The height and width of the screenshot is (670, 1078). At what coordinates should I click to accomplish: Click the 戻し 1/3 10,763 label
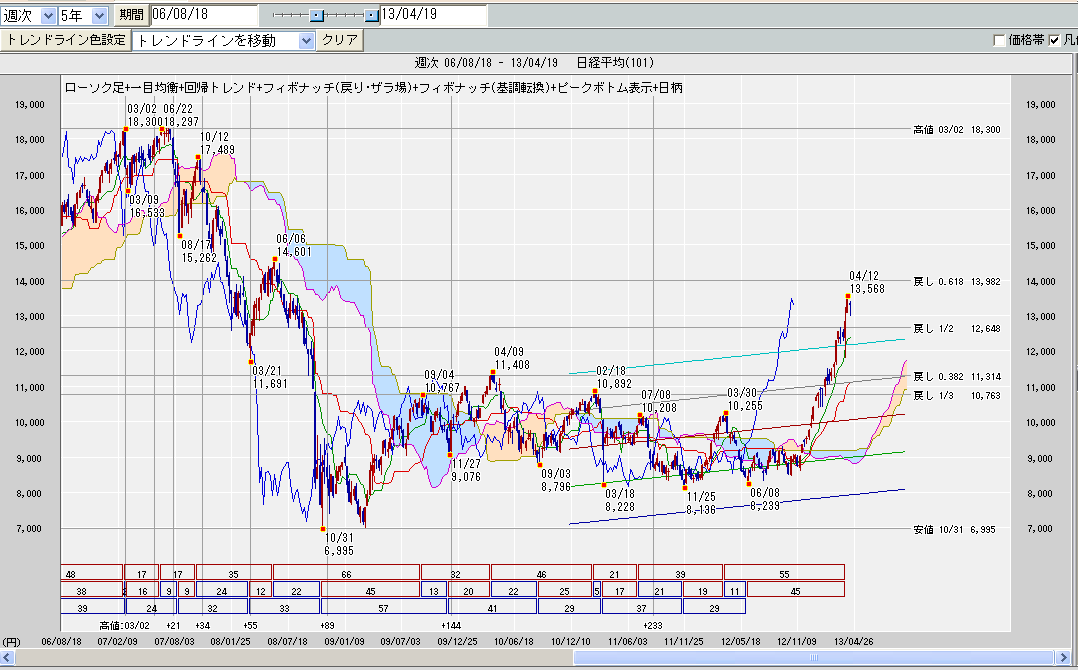[x=956, y=395]
